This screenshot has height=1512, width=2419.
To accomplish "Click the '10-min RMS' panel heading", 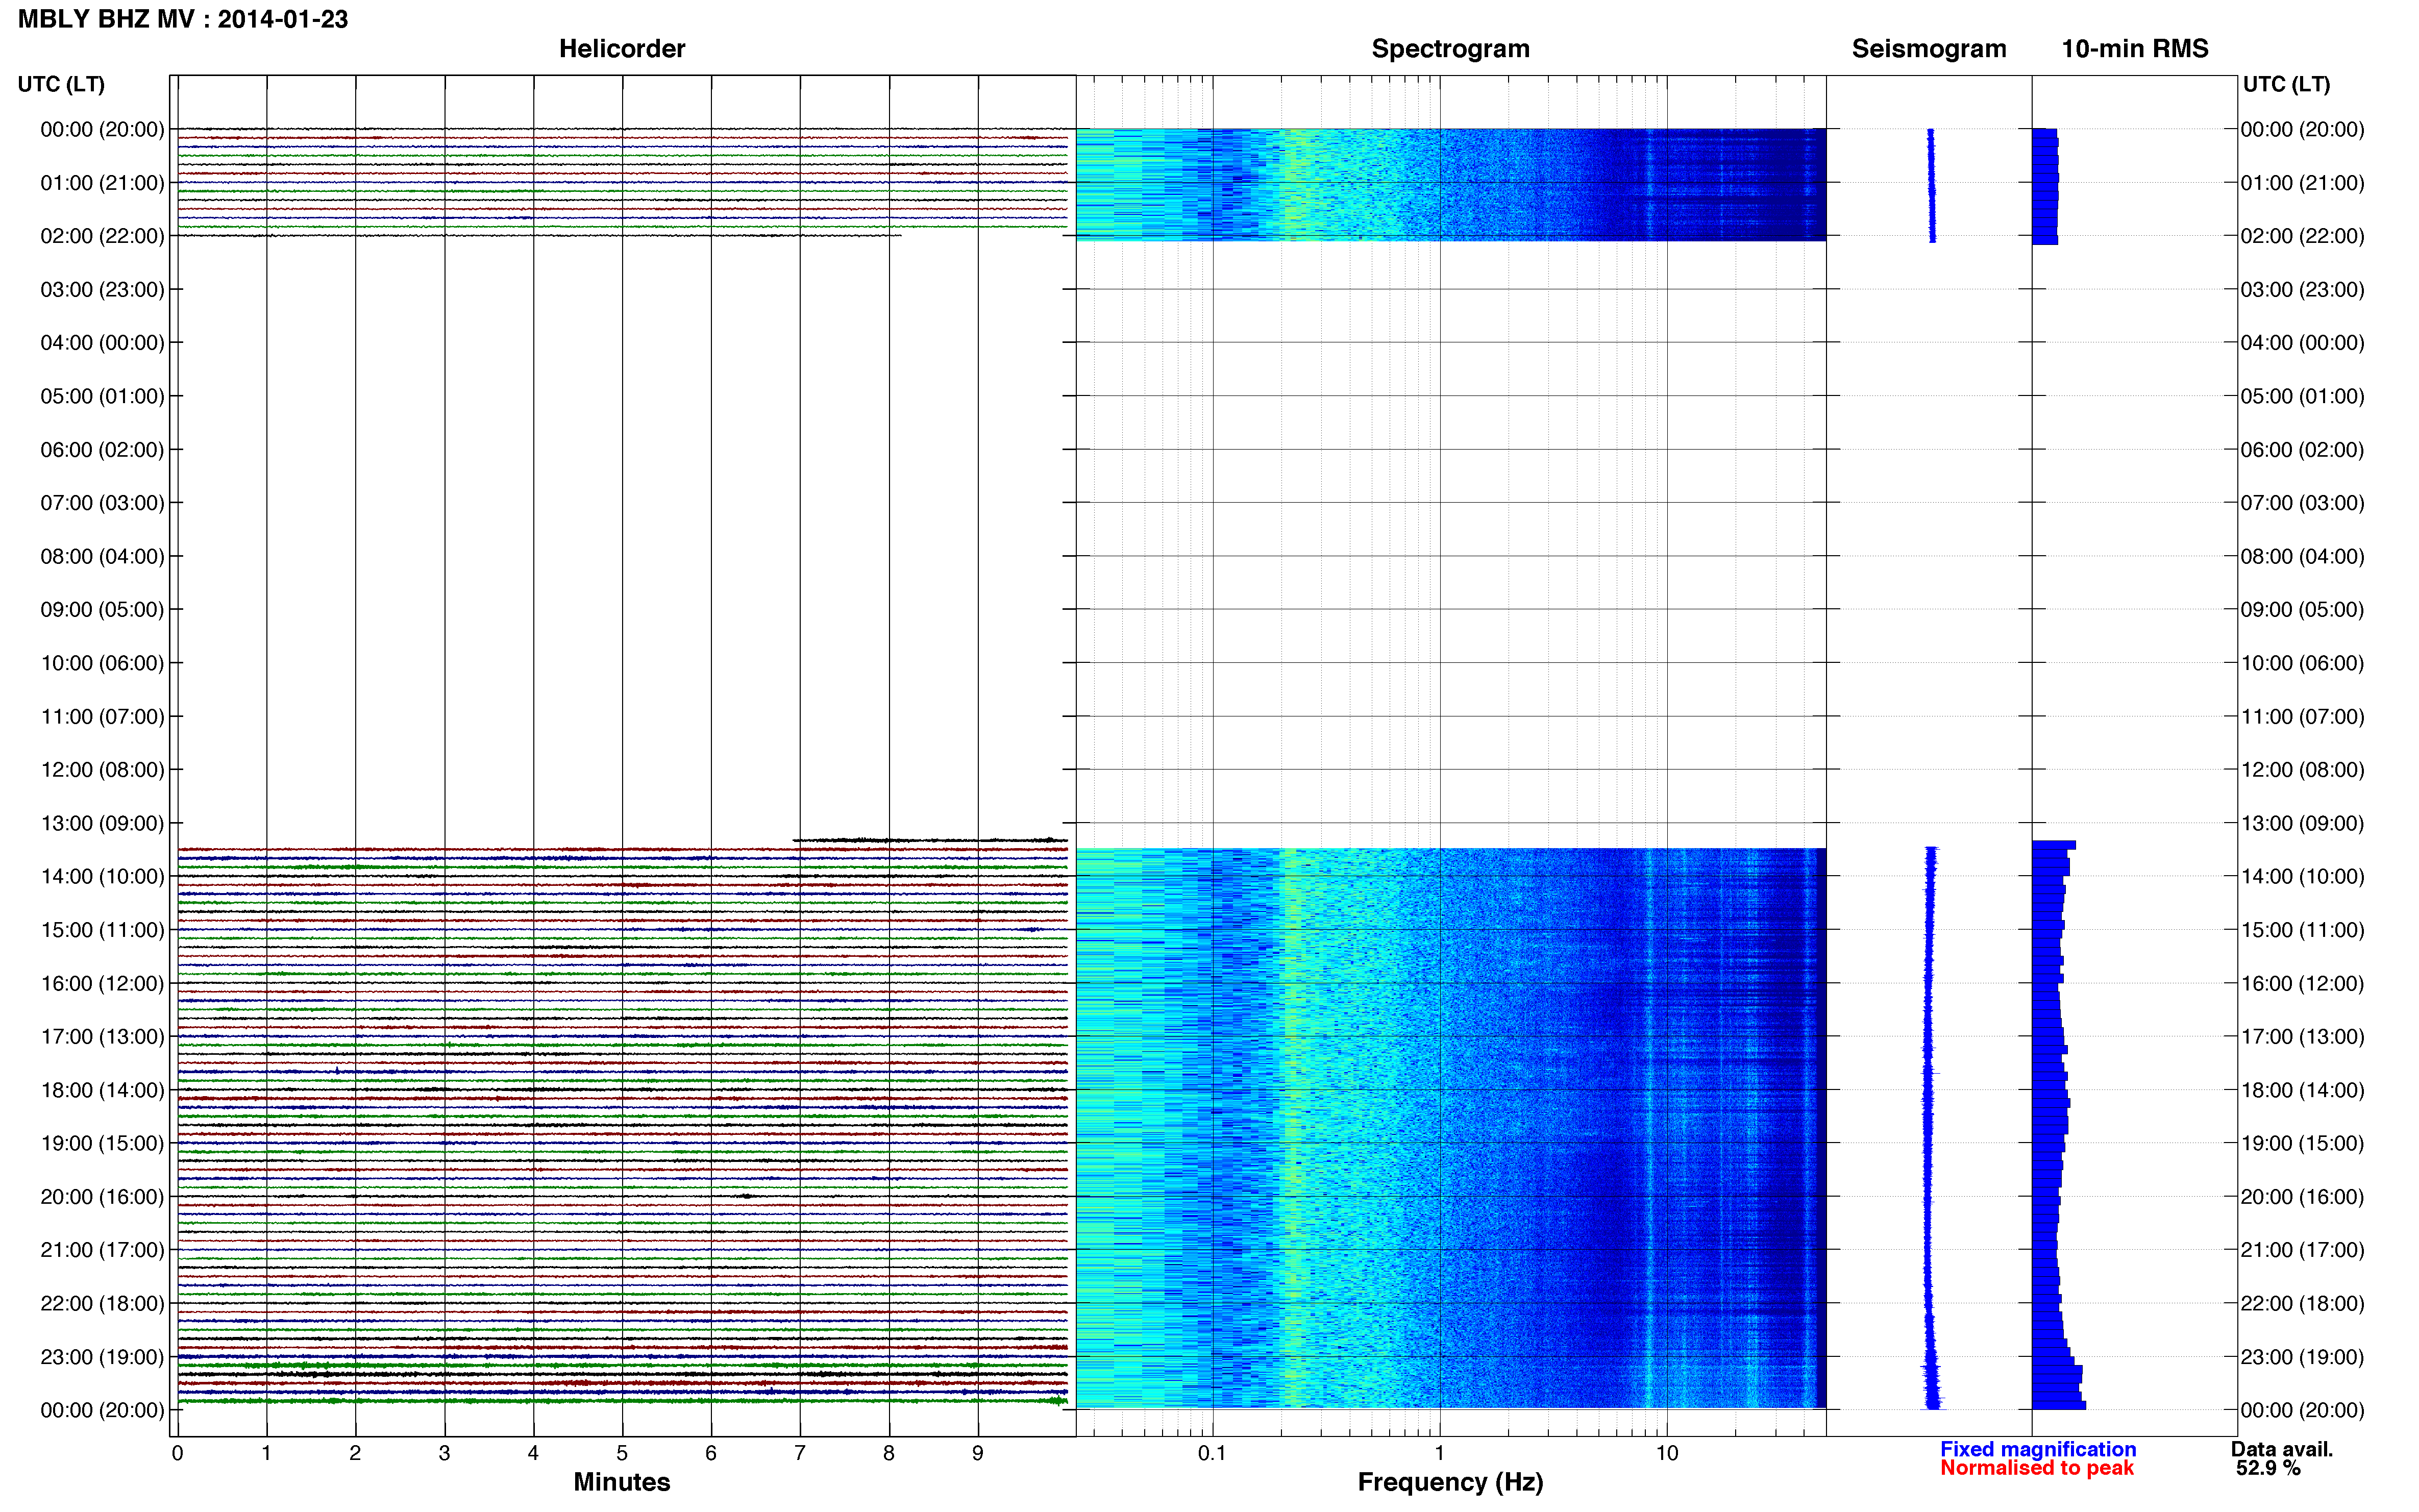I will [x=2135, y=48].
